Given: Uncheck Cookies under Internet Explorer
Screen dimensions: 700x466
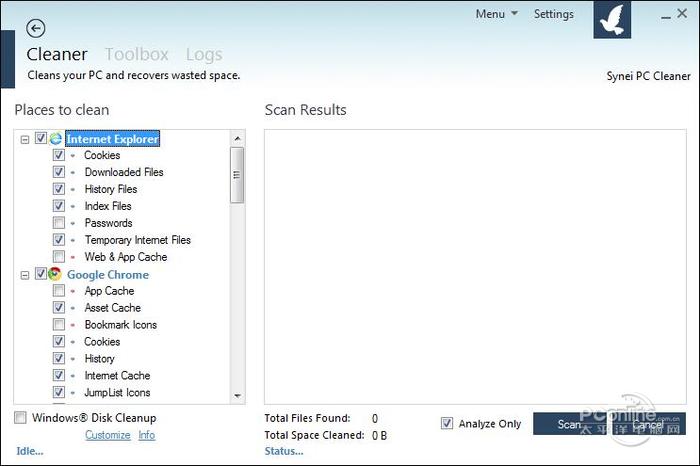Looking at the screenshot, I should click(x=58, y=155).
